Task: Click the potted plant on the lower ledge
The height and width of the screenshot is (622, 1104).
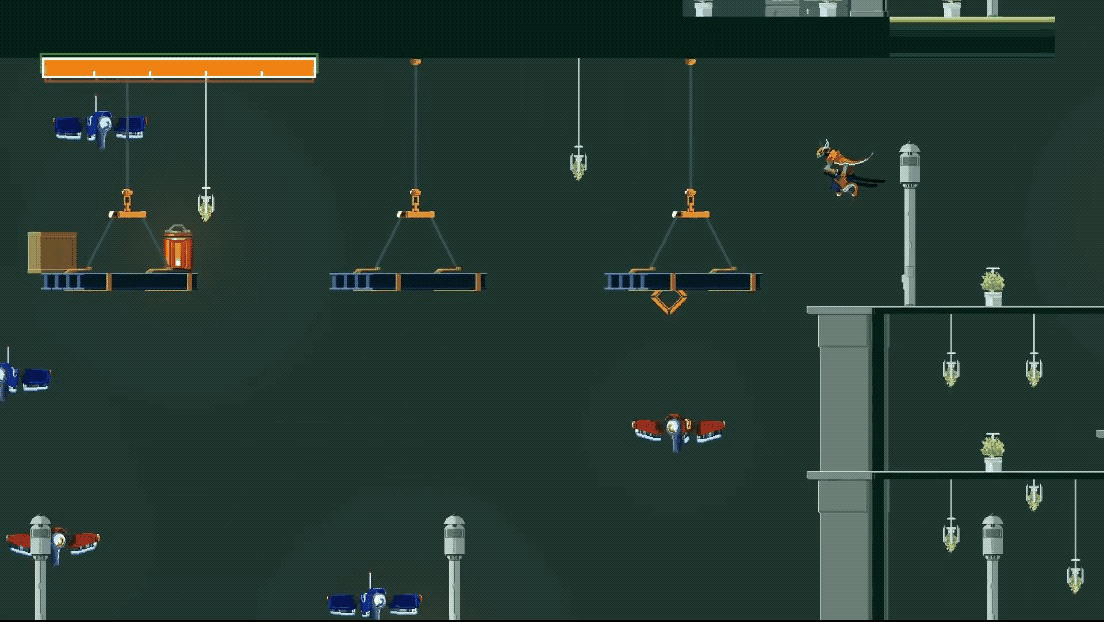Action: (x=992, y=452)
